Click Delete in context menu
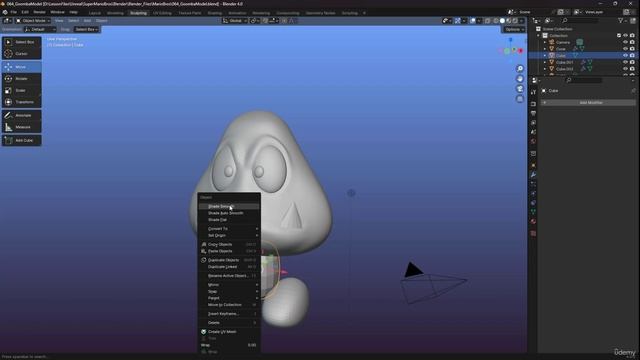 click(x=229, y=323)
